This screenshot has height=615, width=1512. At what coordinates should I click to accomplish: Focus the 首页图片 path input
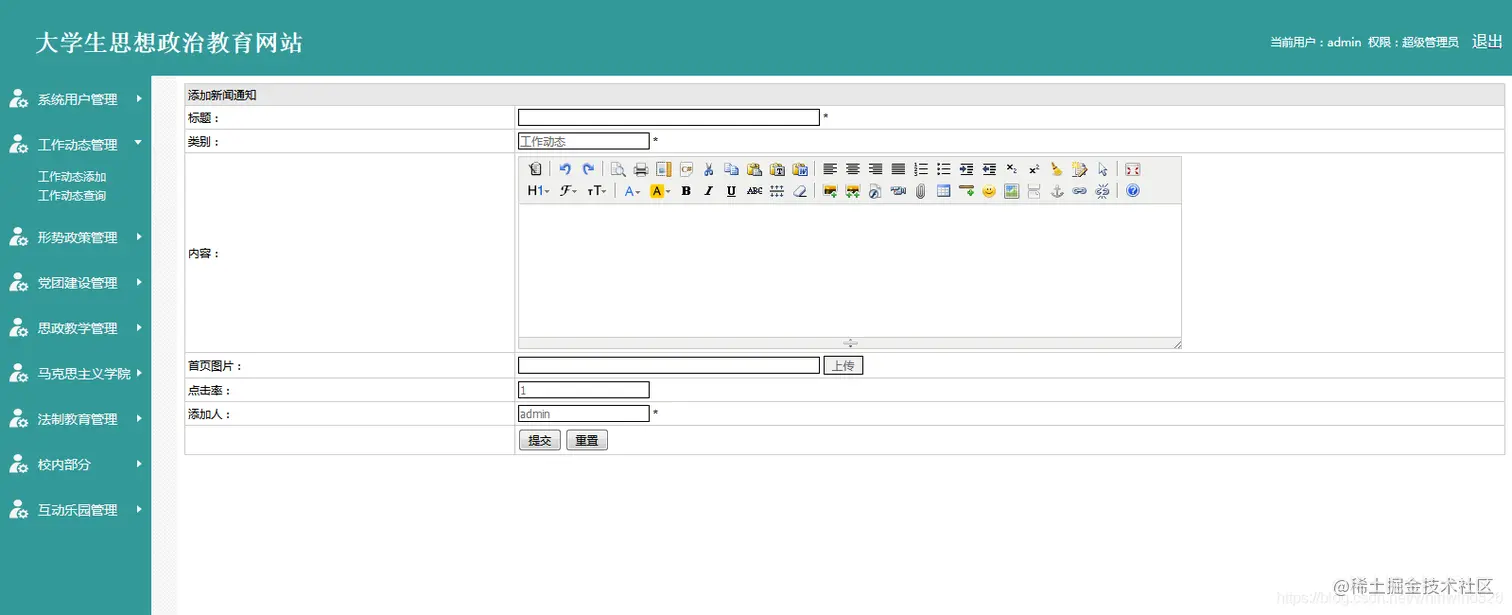669,366
